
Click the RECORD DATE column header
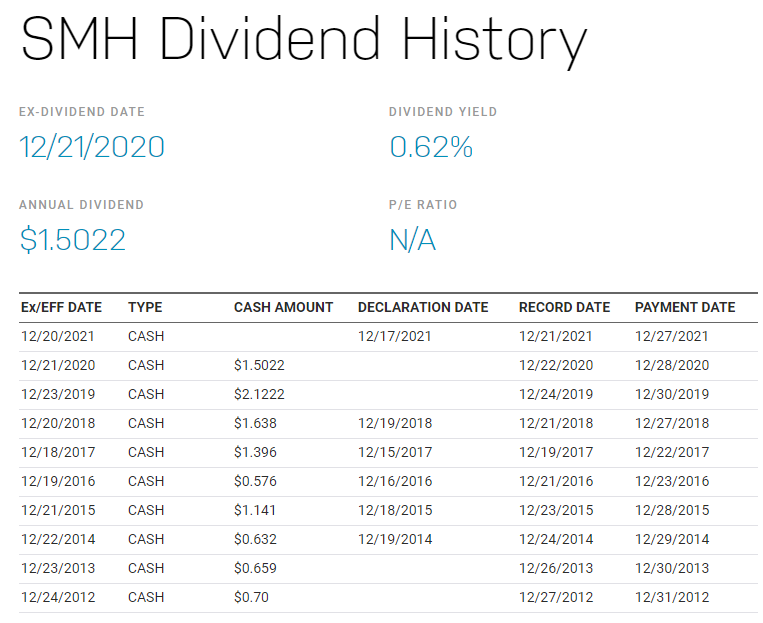point(564,307)
